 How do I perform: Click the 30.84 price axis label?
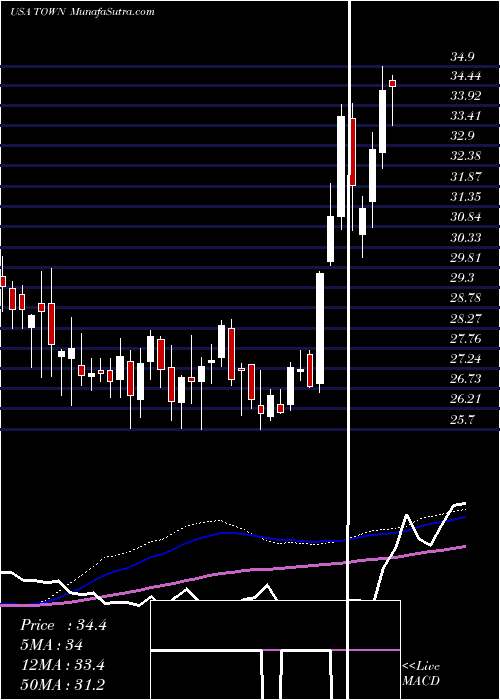pyautogui.click(x=466, y=218)
